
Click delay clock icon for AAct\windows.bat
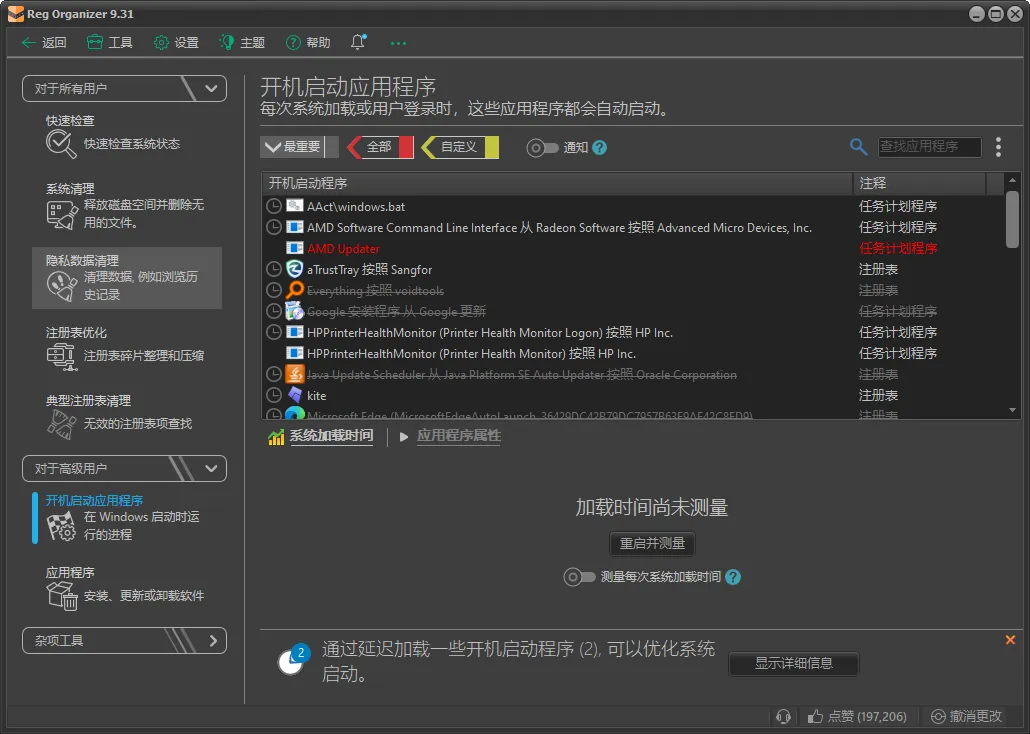point(274,206)
